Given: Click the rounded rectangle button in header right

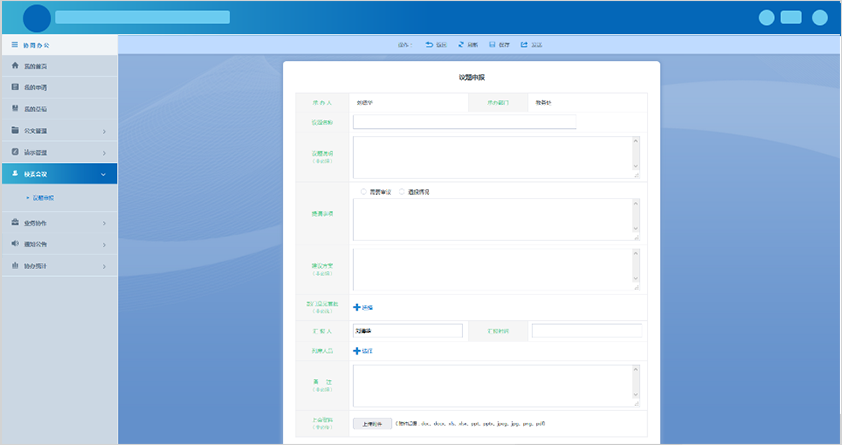Looking at the screenshot, I should click(791, 17).
